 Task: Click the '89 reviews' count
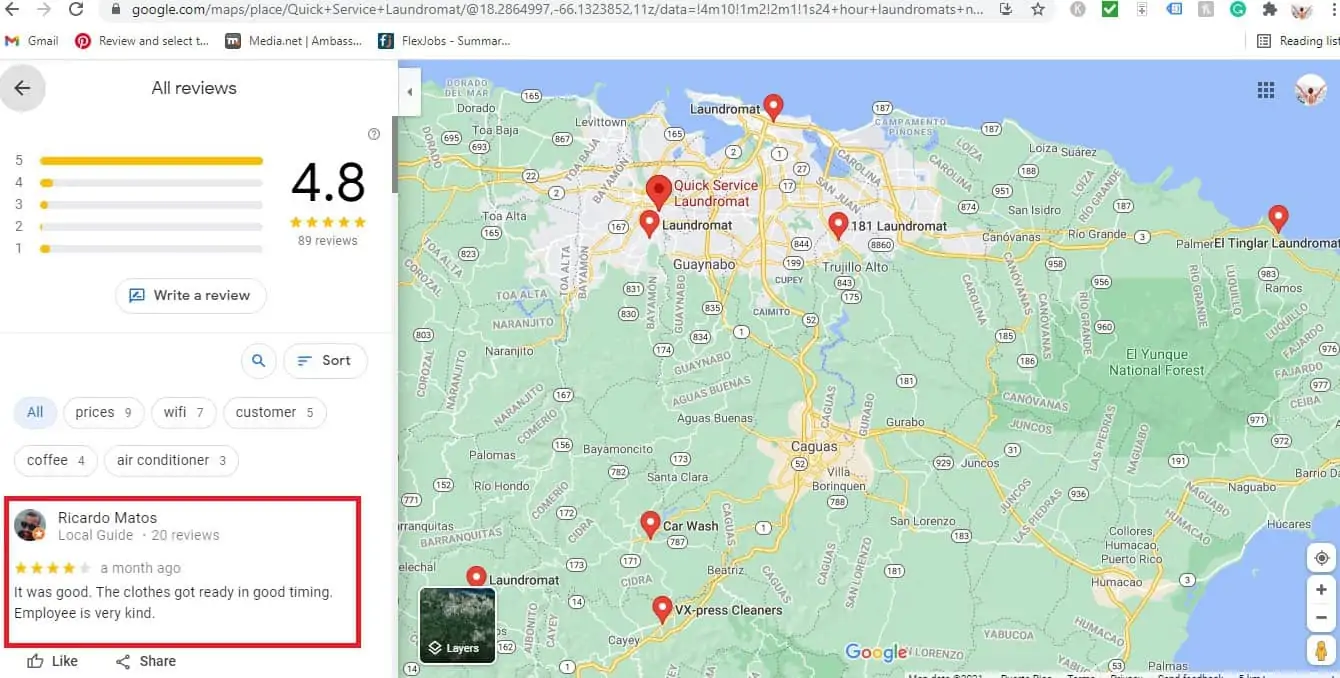(328, 241)
